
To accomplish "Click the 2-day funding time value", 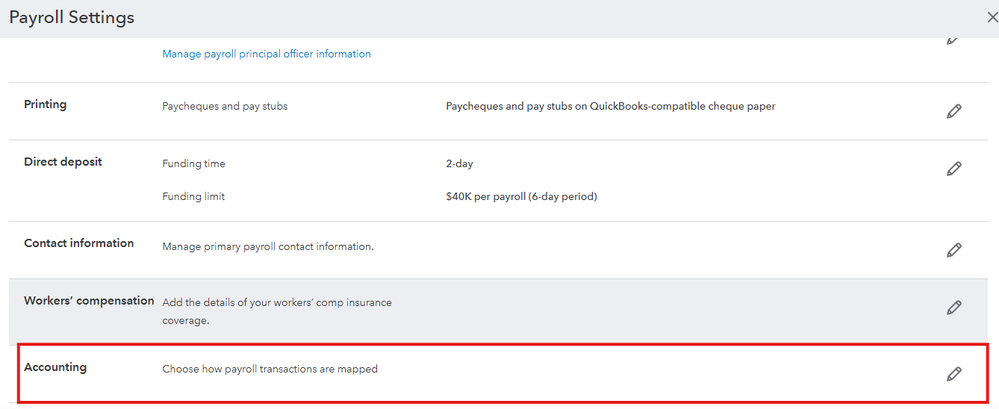I will tap(459, 163).
